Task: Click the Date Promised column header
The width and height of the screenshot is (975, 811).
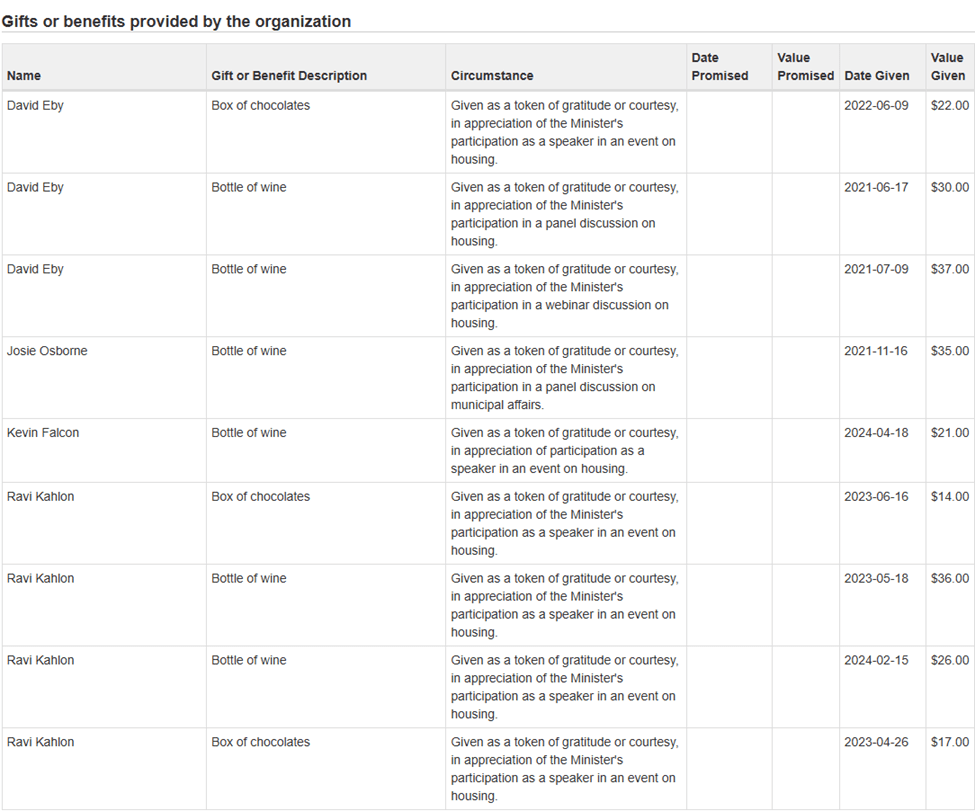Action: point(719,67)
